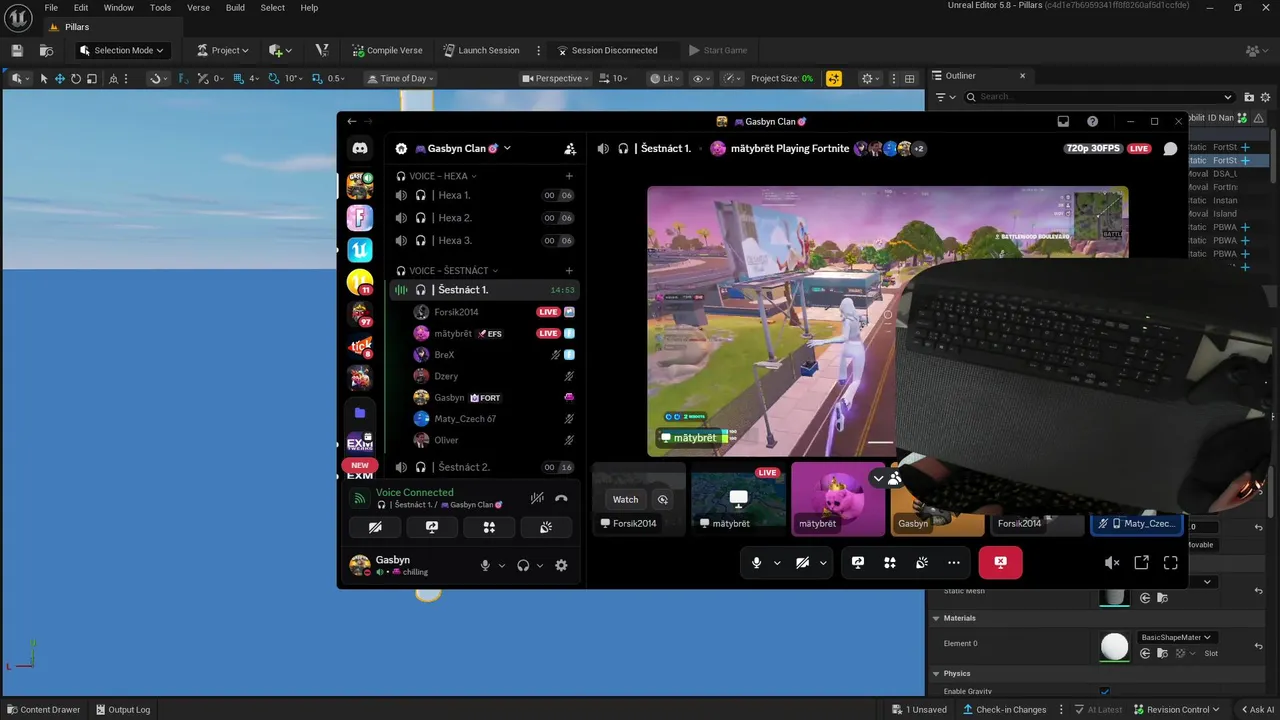Image resolution: width=1280 pixels, height=720 pixels.
Task: Open Launch Session options menu
Action: coord(538,50)
